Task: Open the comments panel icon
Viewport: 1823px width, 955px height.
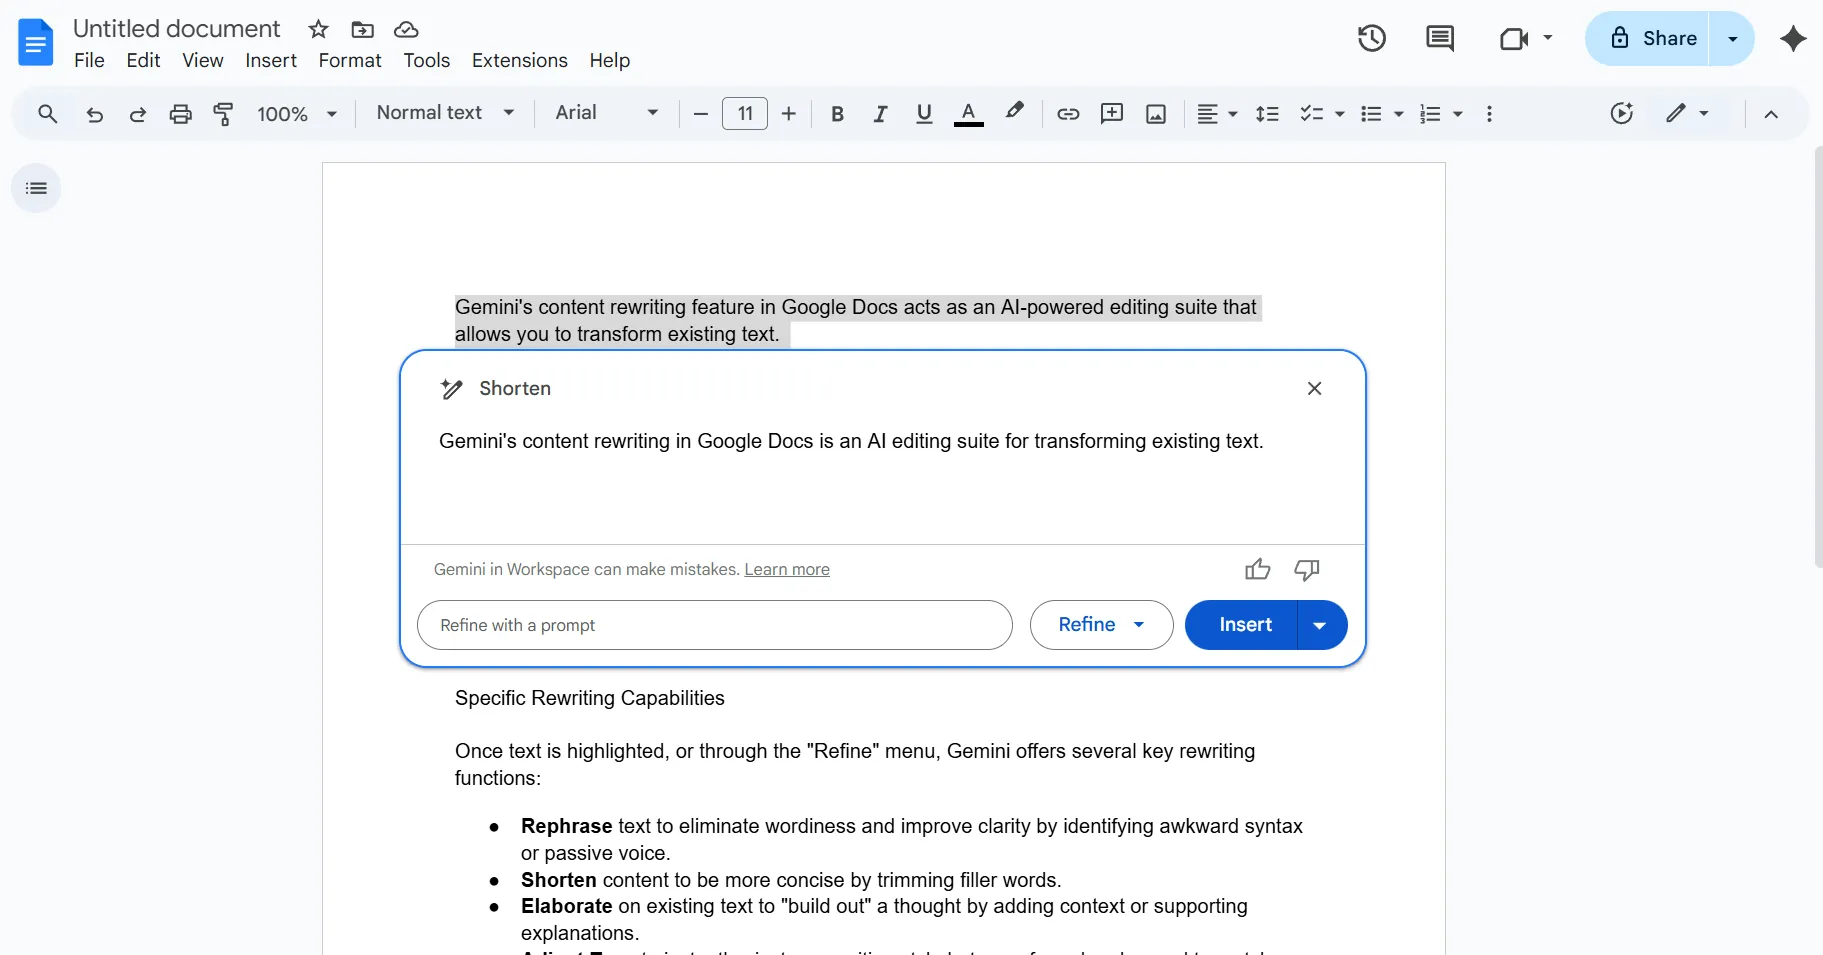Action: (x=1440, y=38)
